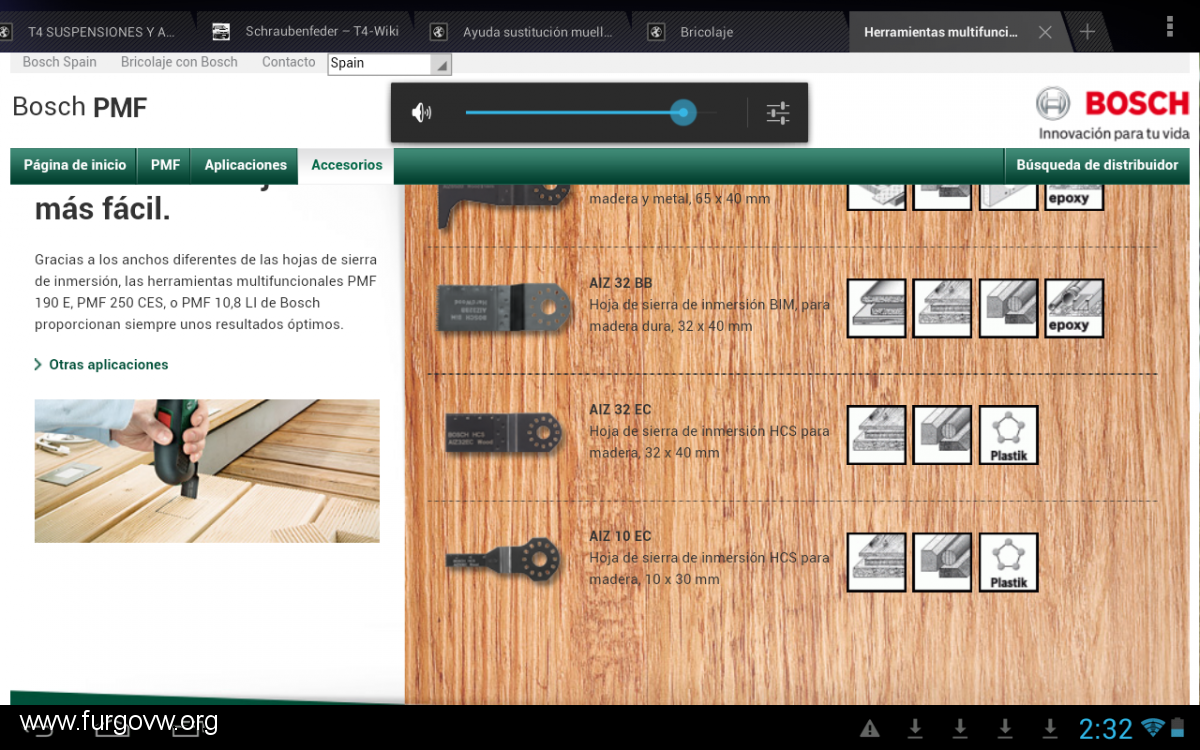Click the 'madera dura, 32 x 40 mm' description
Image resolution: width=1200 pixels, height=750 pixels.
point(670,326)
